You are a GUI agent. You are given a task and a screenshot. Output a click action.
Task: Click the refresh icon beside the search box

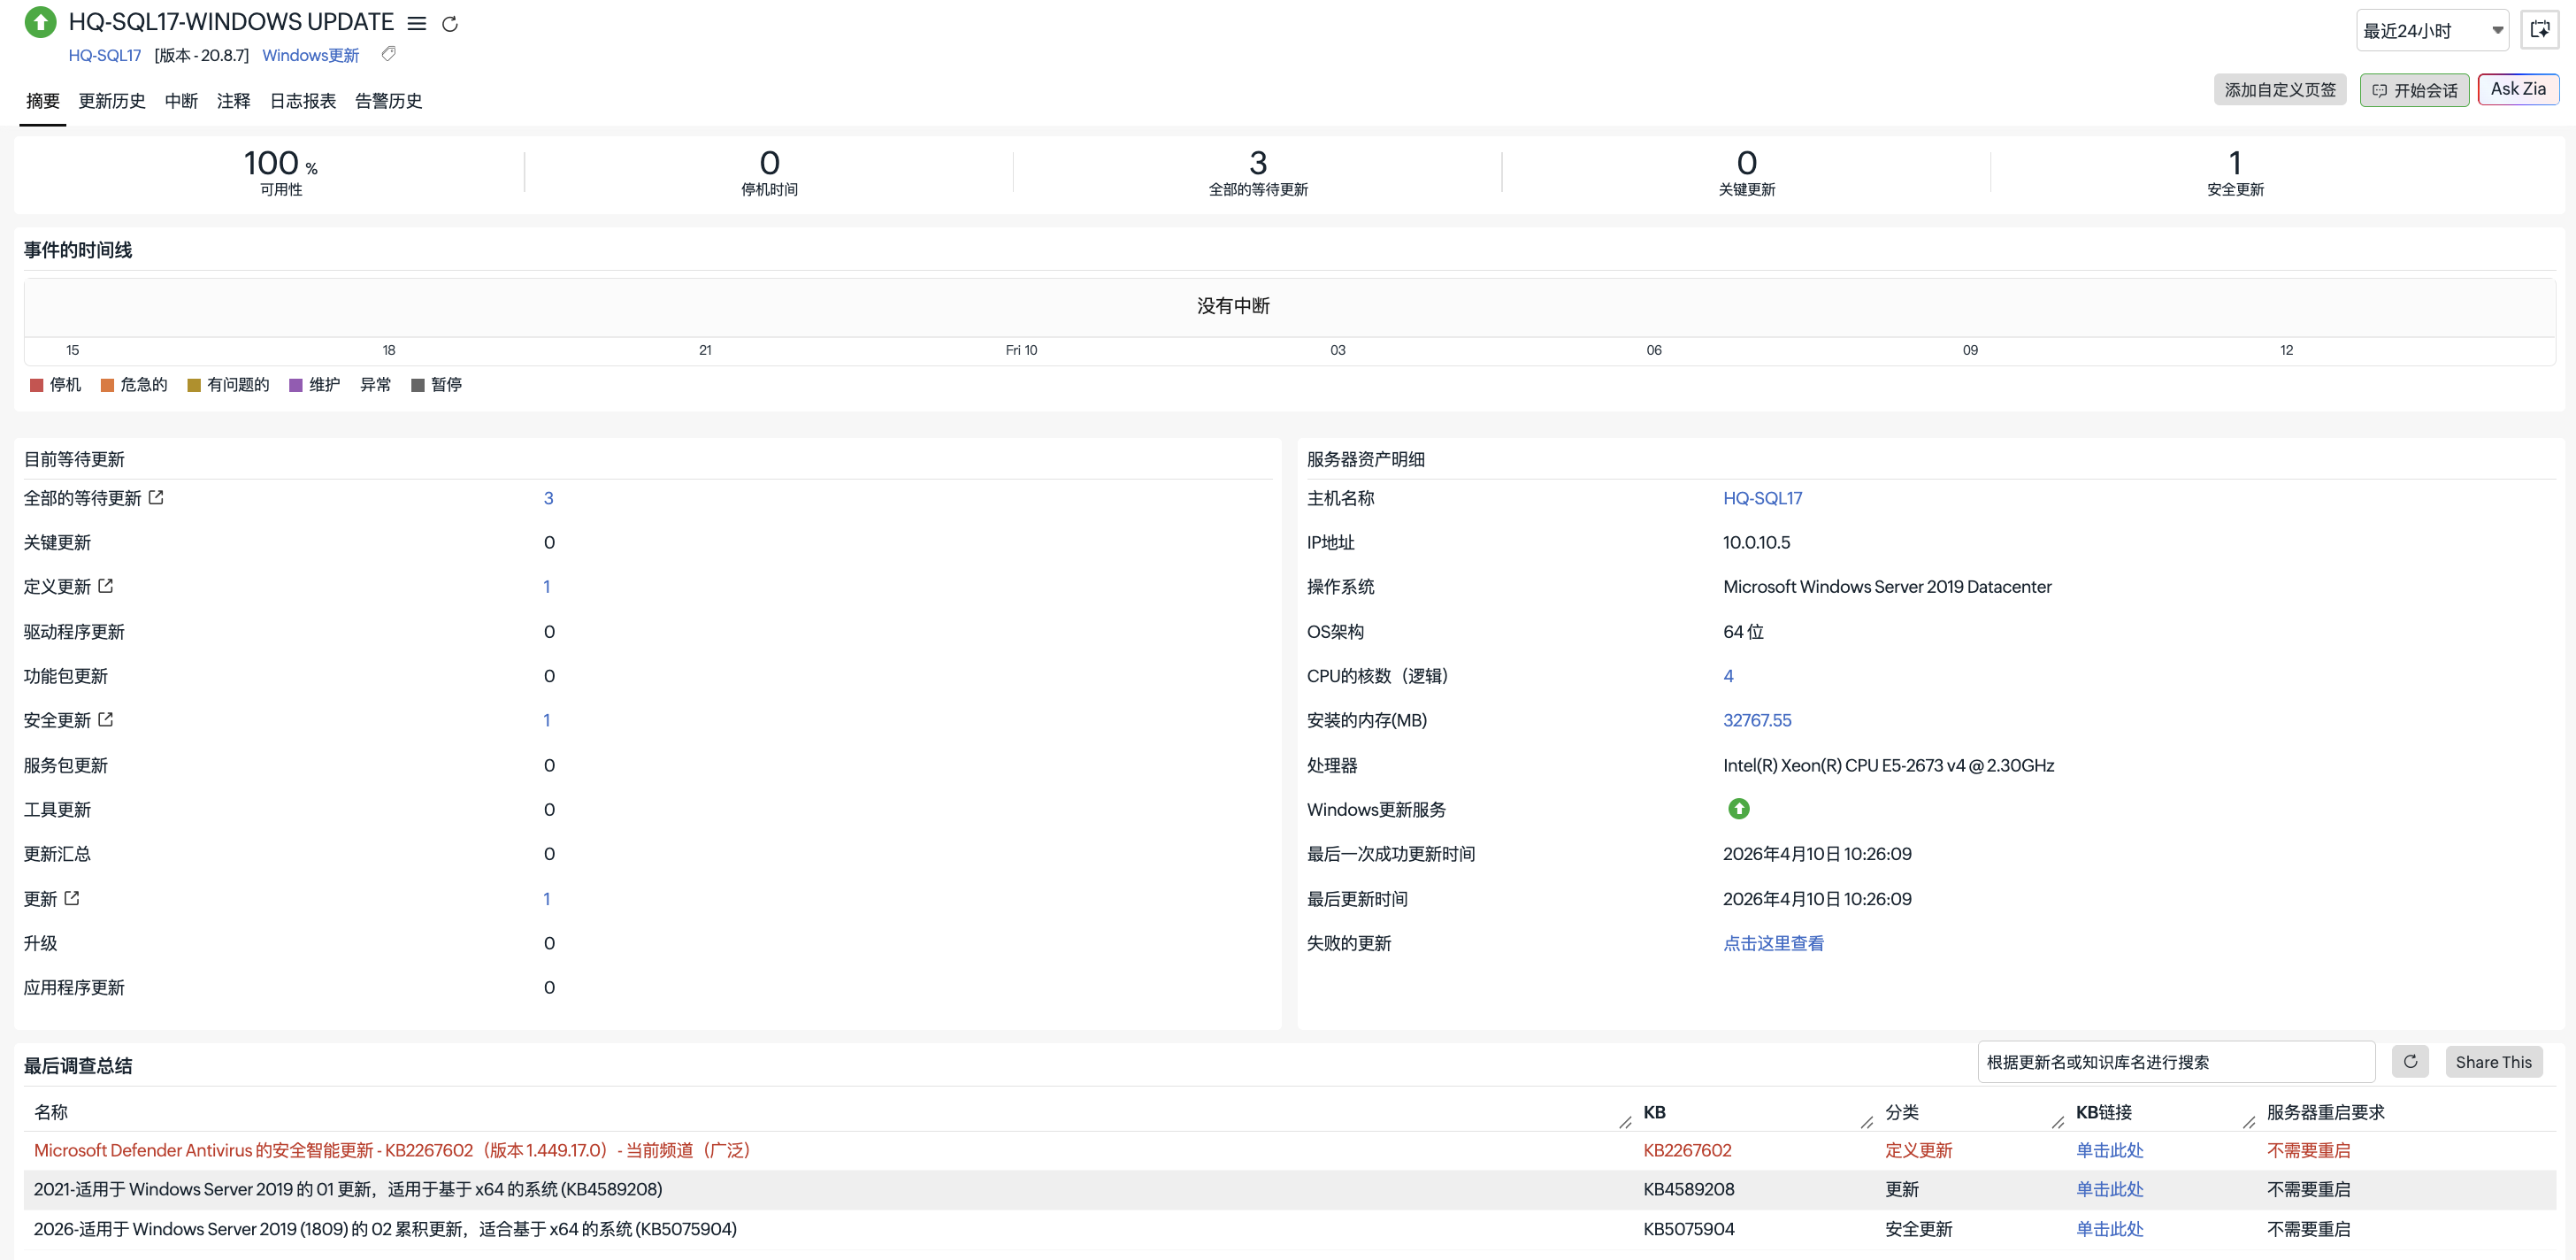point(2410,1062)
